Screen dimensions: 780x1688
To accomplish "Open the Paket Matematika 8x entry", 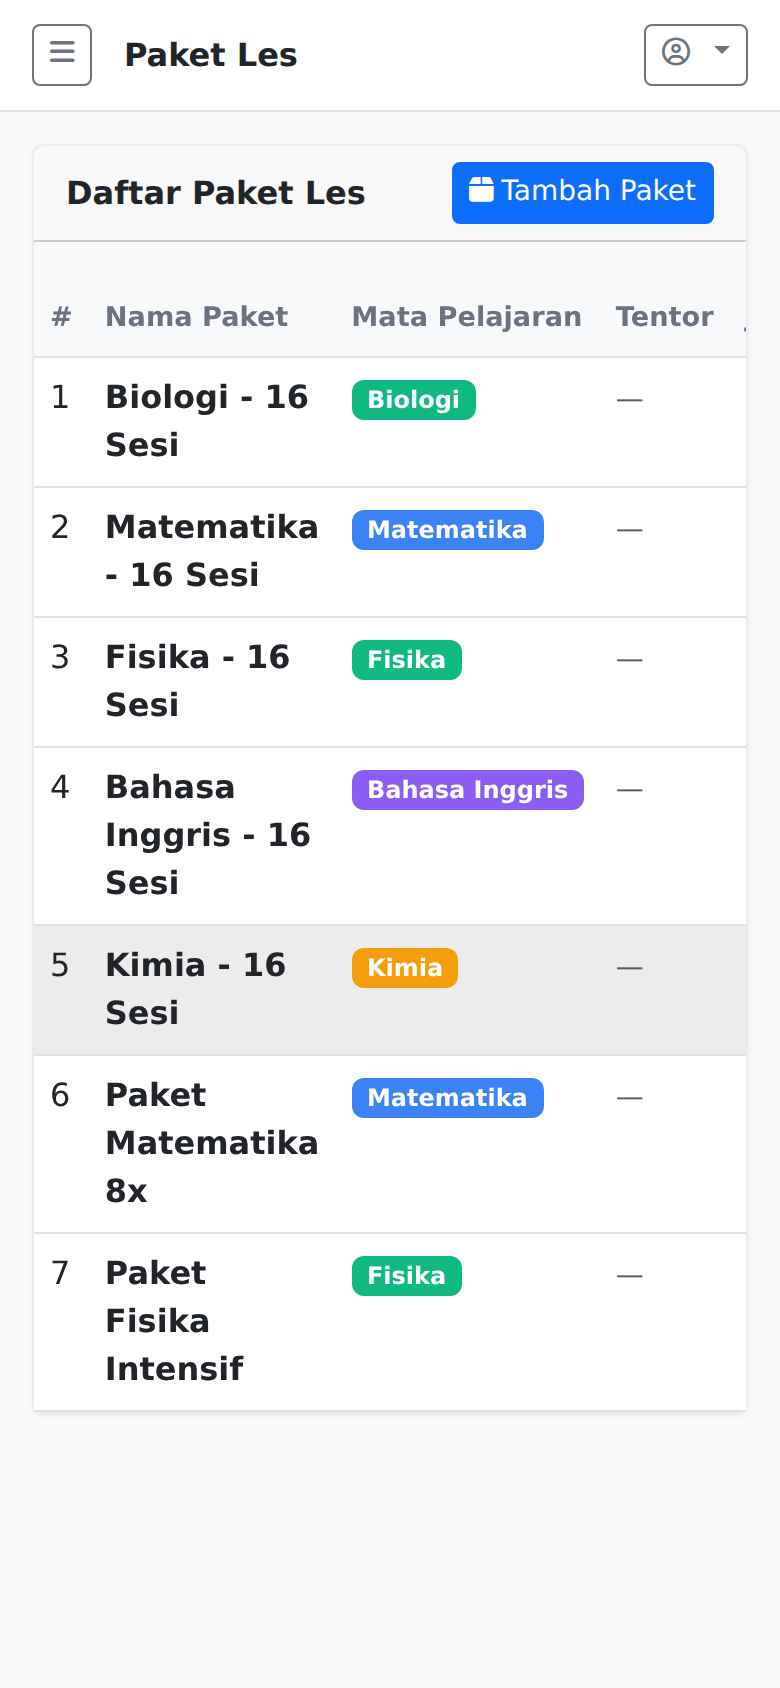I will click(212, 1142).
